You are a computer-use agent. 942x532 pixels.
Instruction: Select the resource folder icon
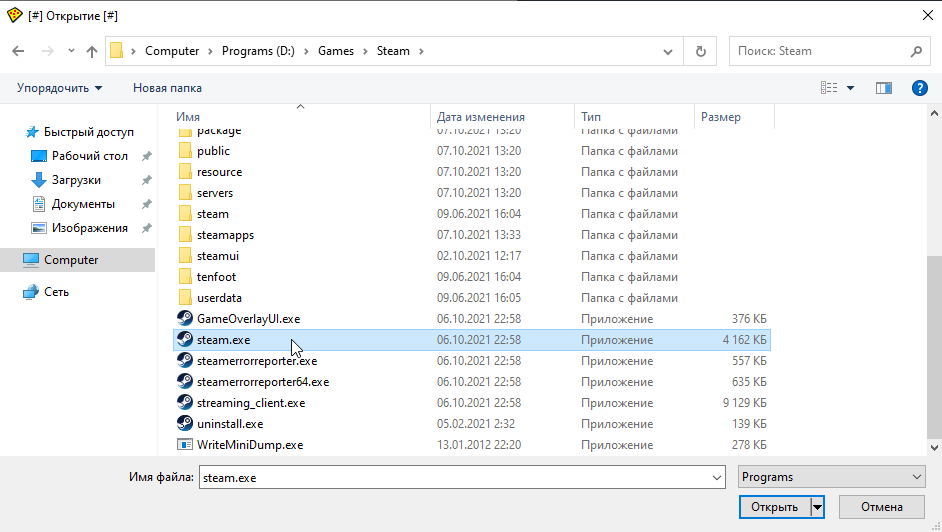tap(186, 171)
